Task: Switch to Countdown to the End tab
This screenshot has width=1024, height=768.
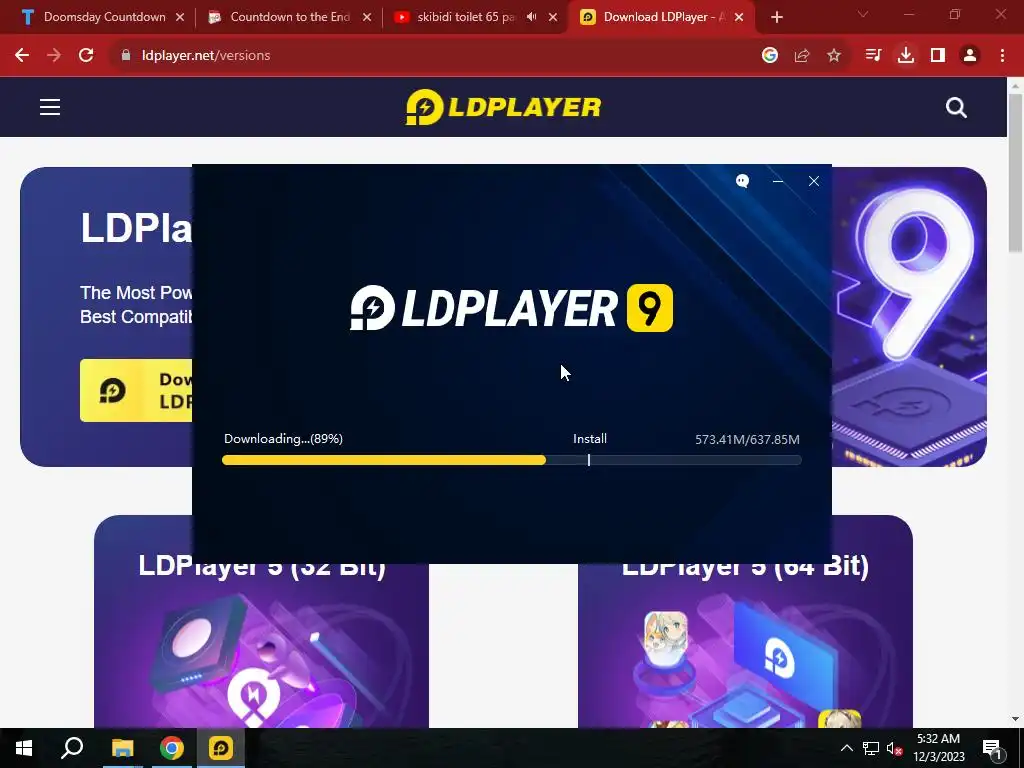Action: (x=289, y=17)
